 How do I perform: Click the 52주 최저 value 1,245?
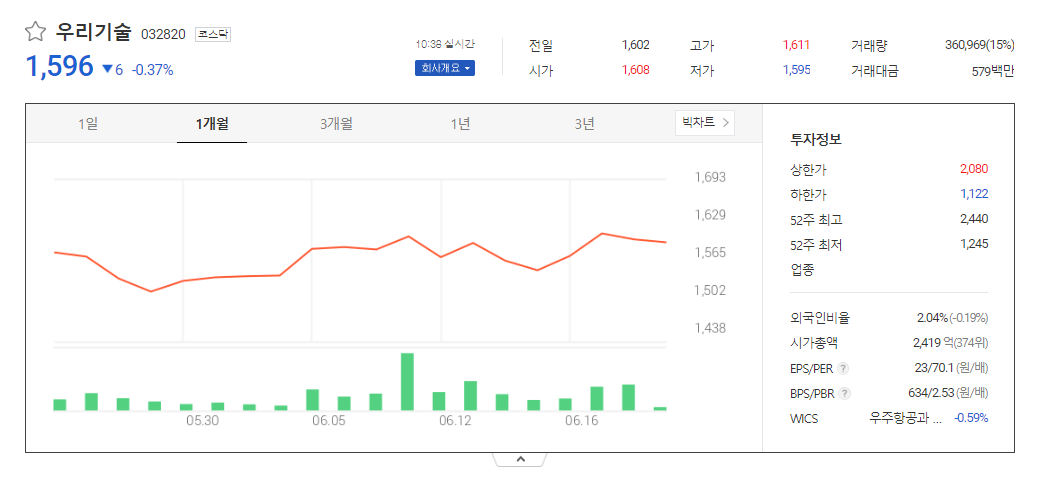coord(974,244)
